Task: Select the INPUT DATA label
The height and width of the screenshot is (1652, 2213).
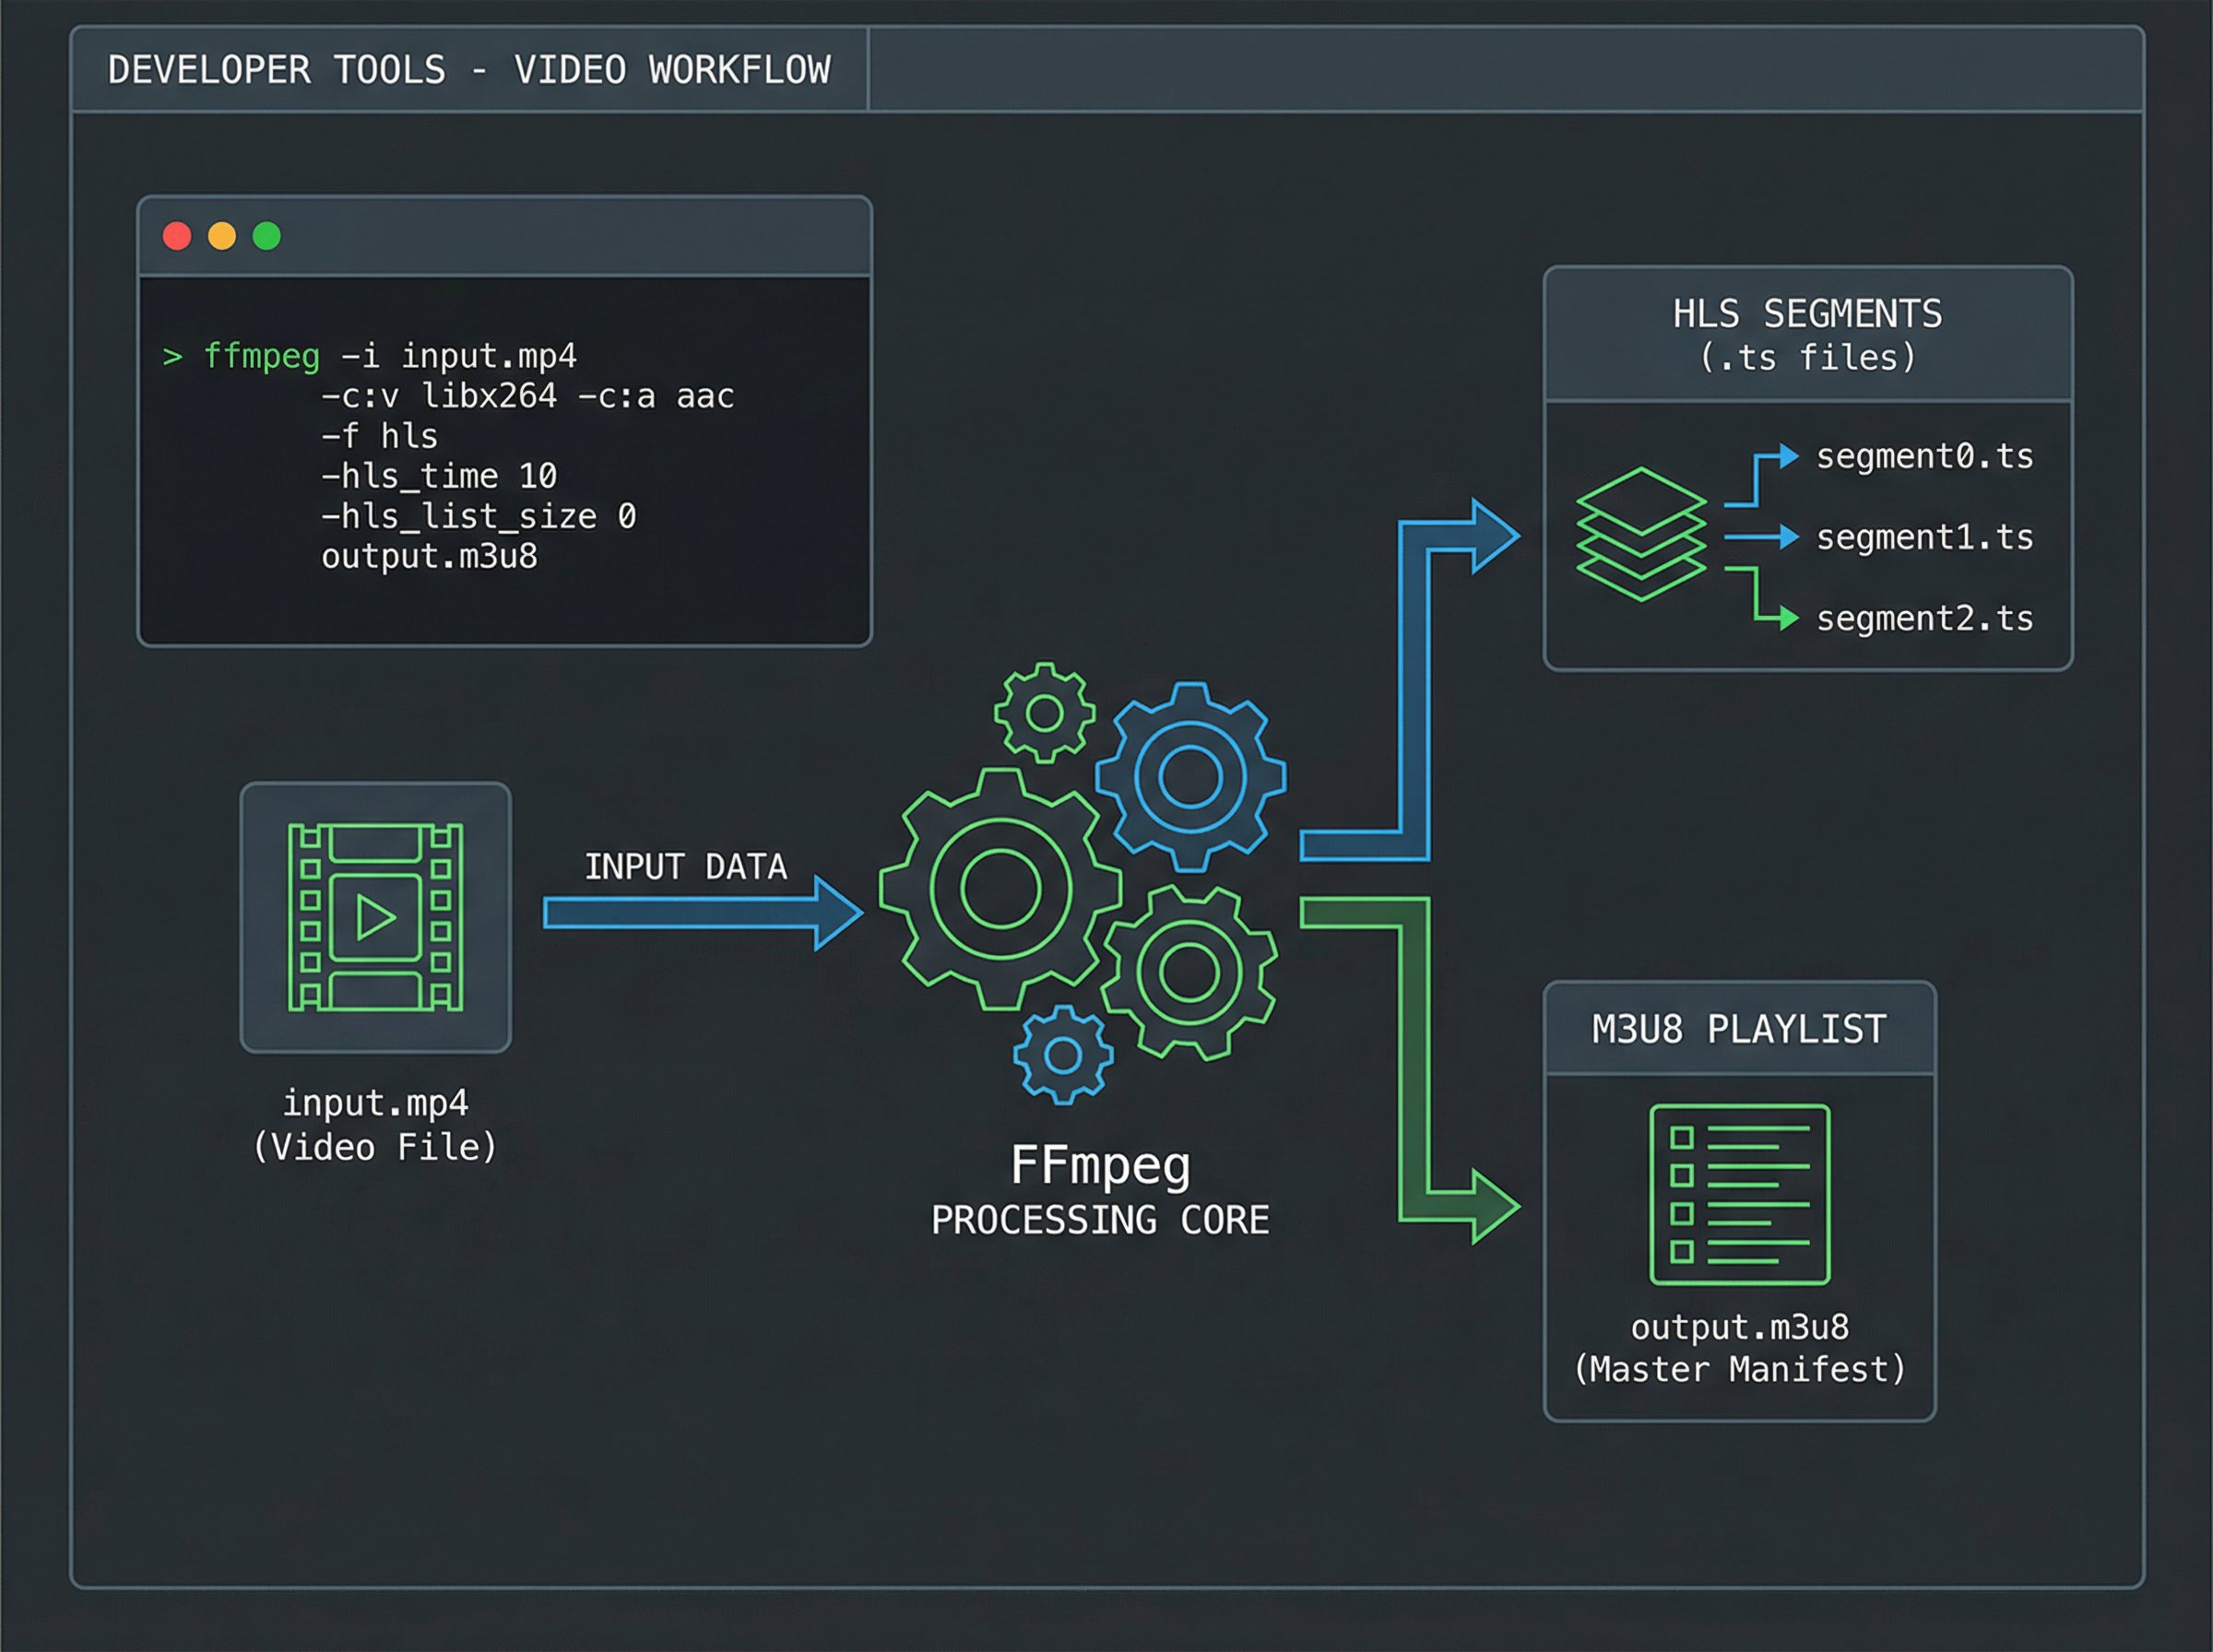Action: pos(687,866)
